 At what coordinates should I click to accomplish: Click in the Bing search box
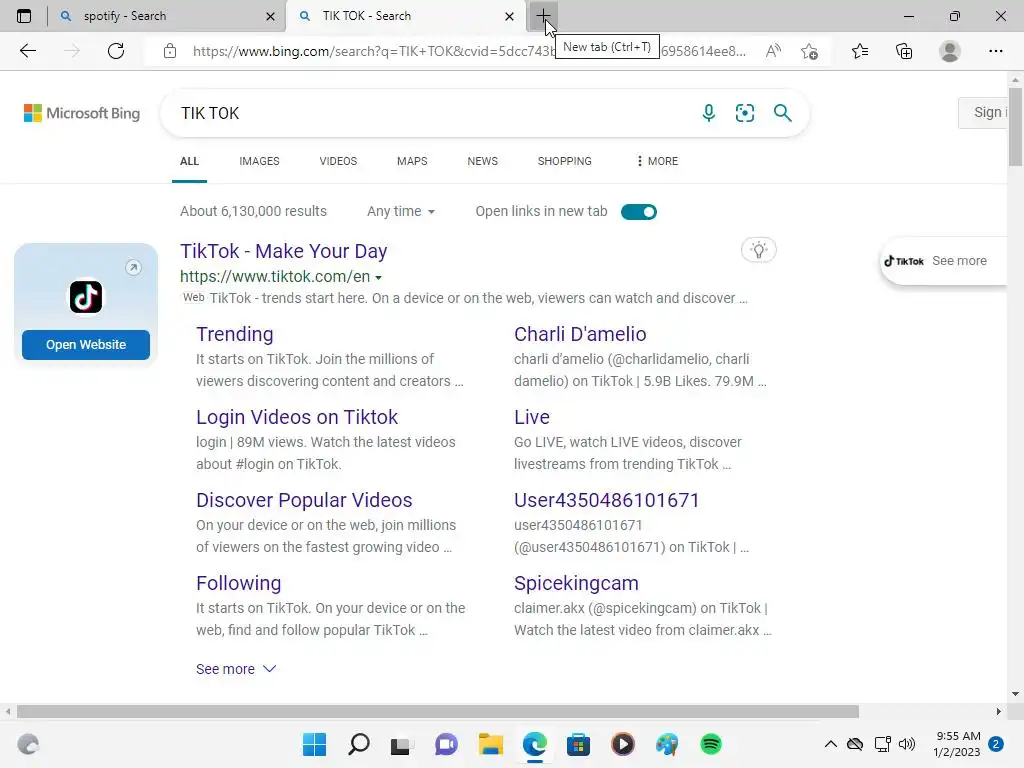click(431, 113)
